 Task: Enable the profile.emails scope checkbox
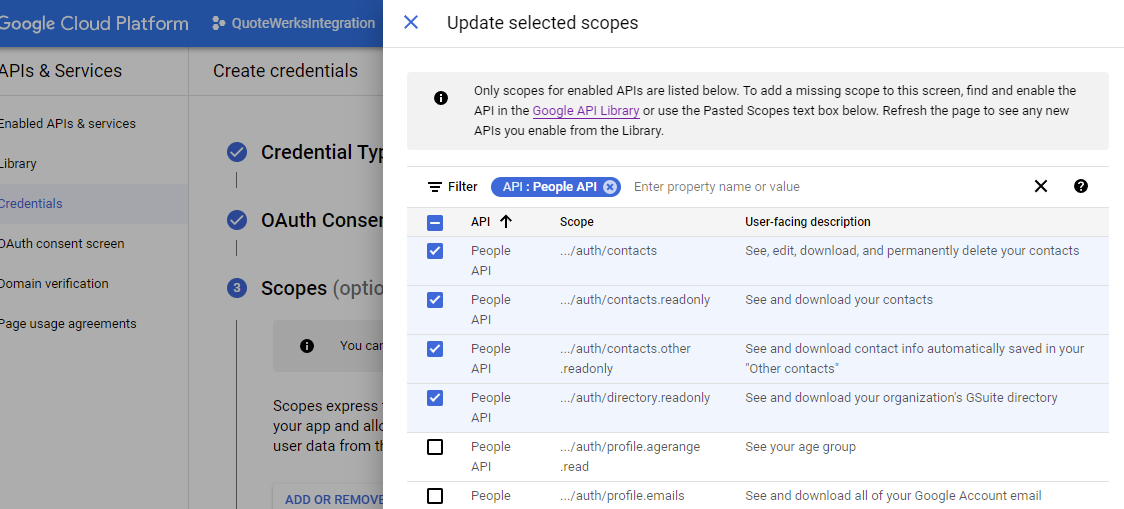click(x=435, y=496)
